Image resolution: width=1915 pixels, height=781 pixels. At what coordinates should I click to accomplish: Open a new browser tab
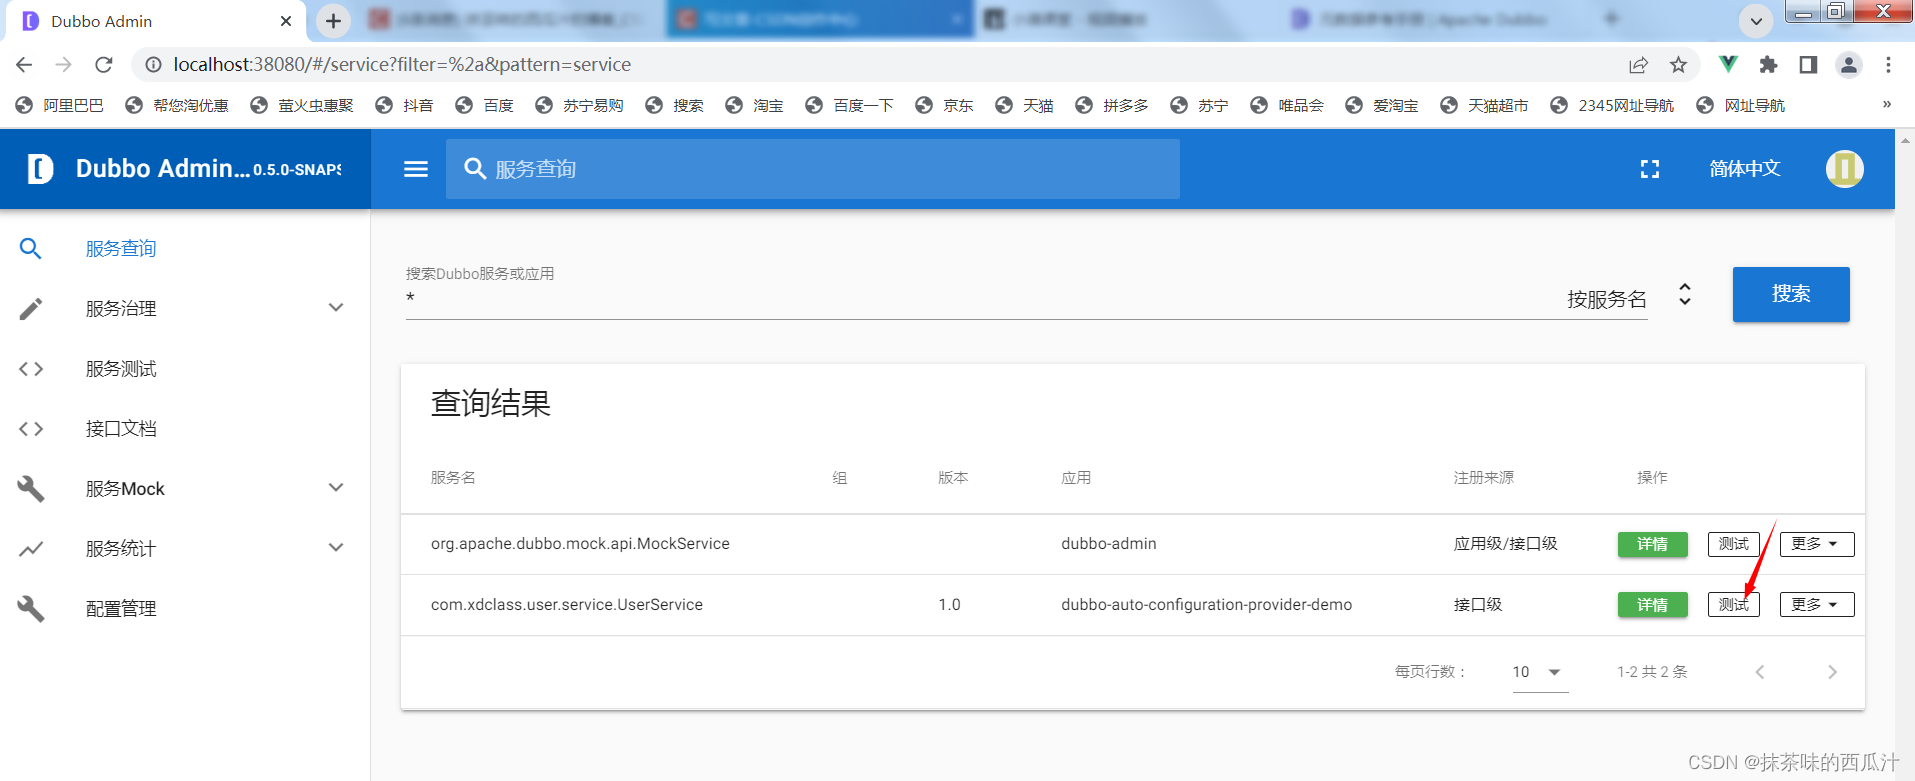pyautogui.click(x=333, y=20)
